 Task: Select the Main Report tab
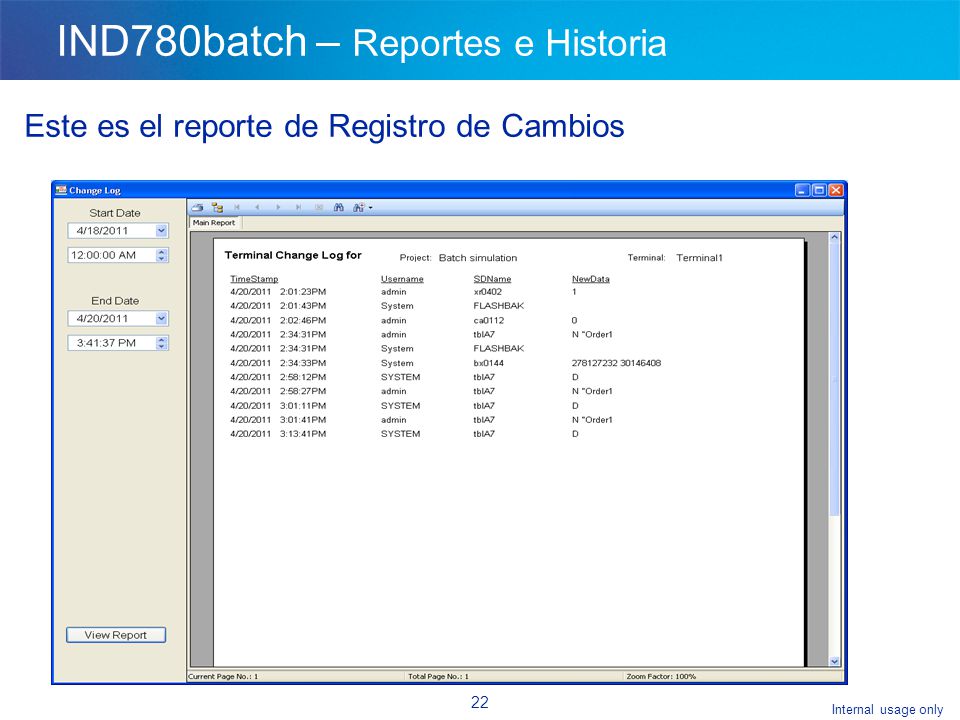coord(214,223)
